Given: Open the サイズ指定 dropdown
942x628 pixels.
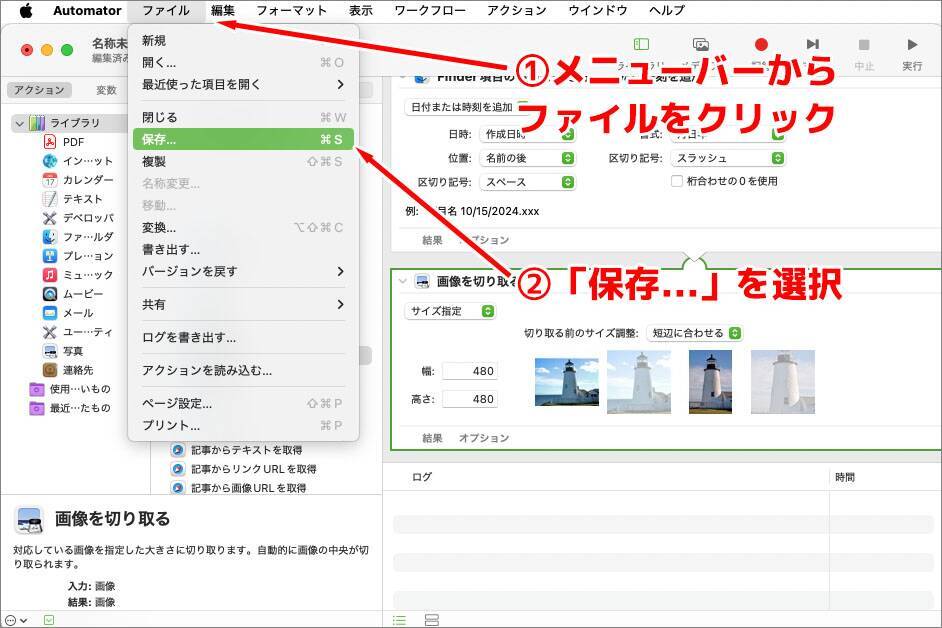Looking at the screenshot, I should 451,311.
